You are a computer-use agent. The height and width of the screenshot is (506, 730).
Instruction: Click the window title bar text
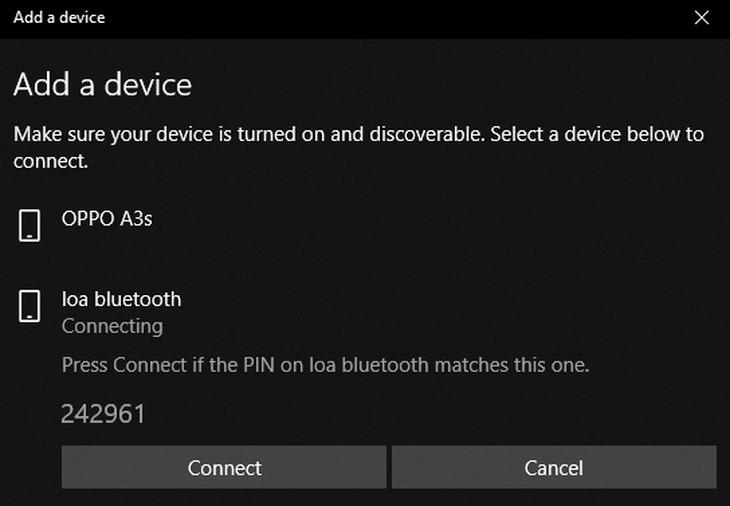(59, 17)
